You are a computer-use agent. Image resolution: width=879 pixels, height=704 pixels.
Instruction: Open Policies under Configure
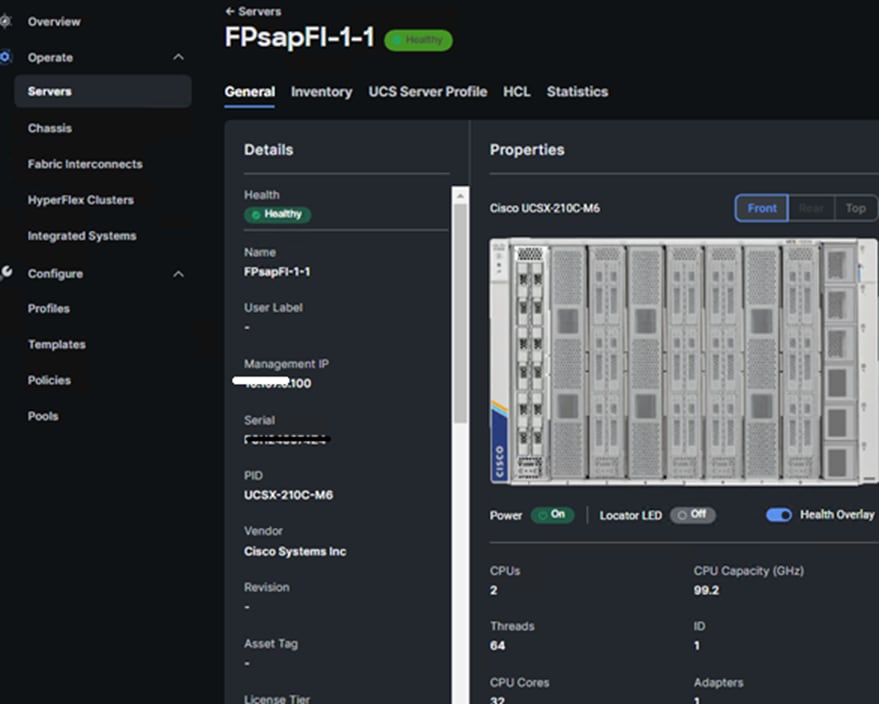(x=49, y=381)
